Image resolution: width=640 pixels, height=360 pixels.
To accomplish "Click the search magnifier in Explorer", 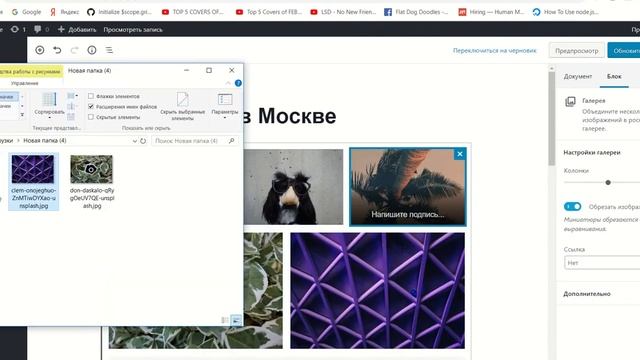I will 231,141.
